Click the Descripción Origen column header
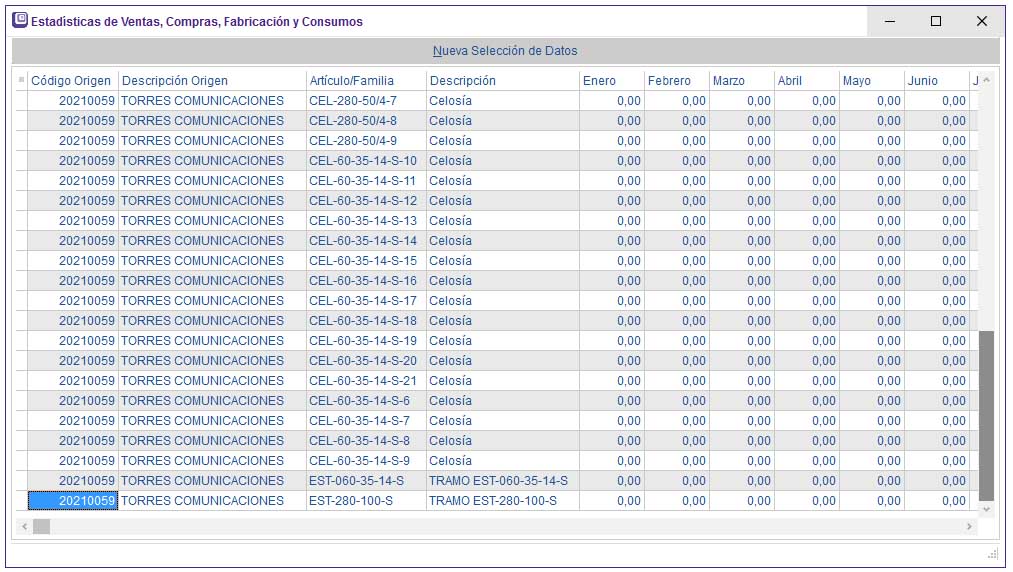The height and width of the screenshot is (572, 1013). pyautogui.click(x=211, y=81)
